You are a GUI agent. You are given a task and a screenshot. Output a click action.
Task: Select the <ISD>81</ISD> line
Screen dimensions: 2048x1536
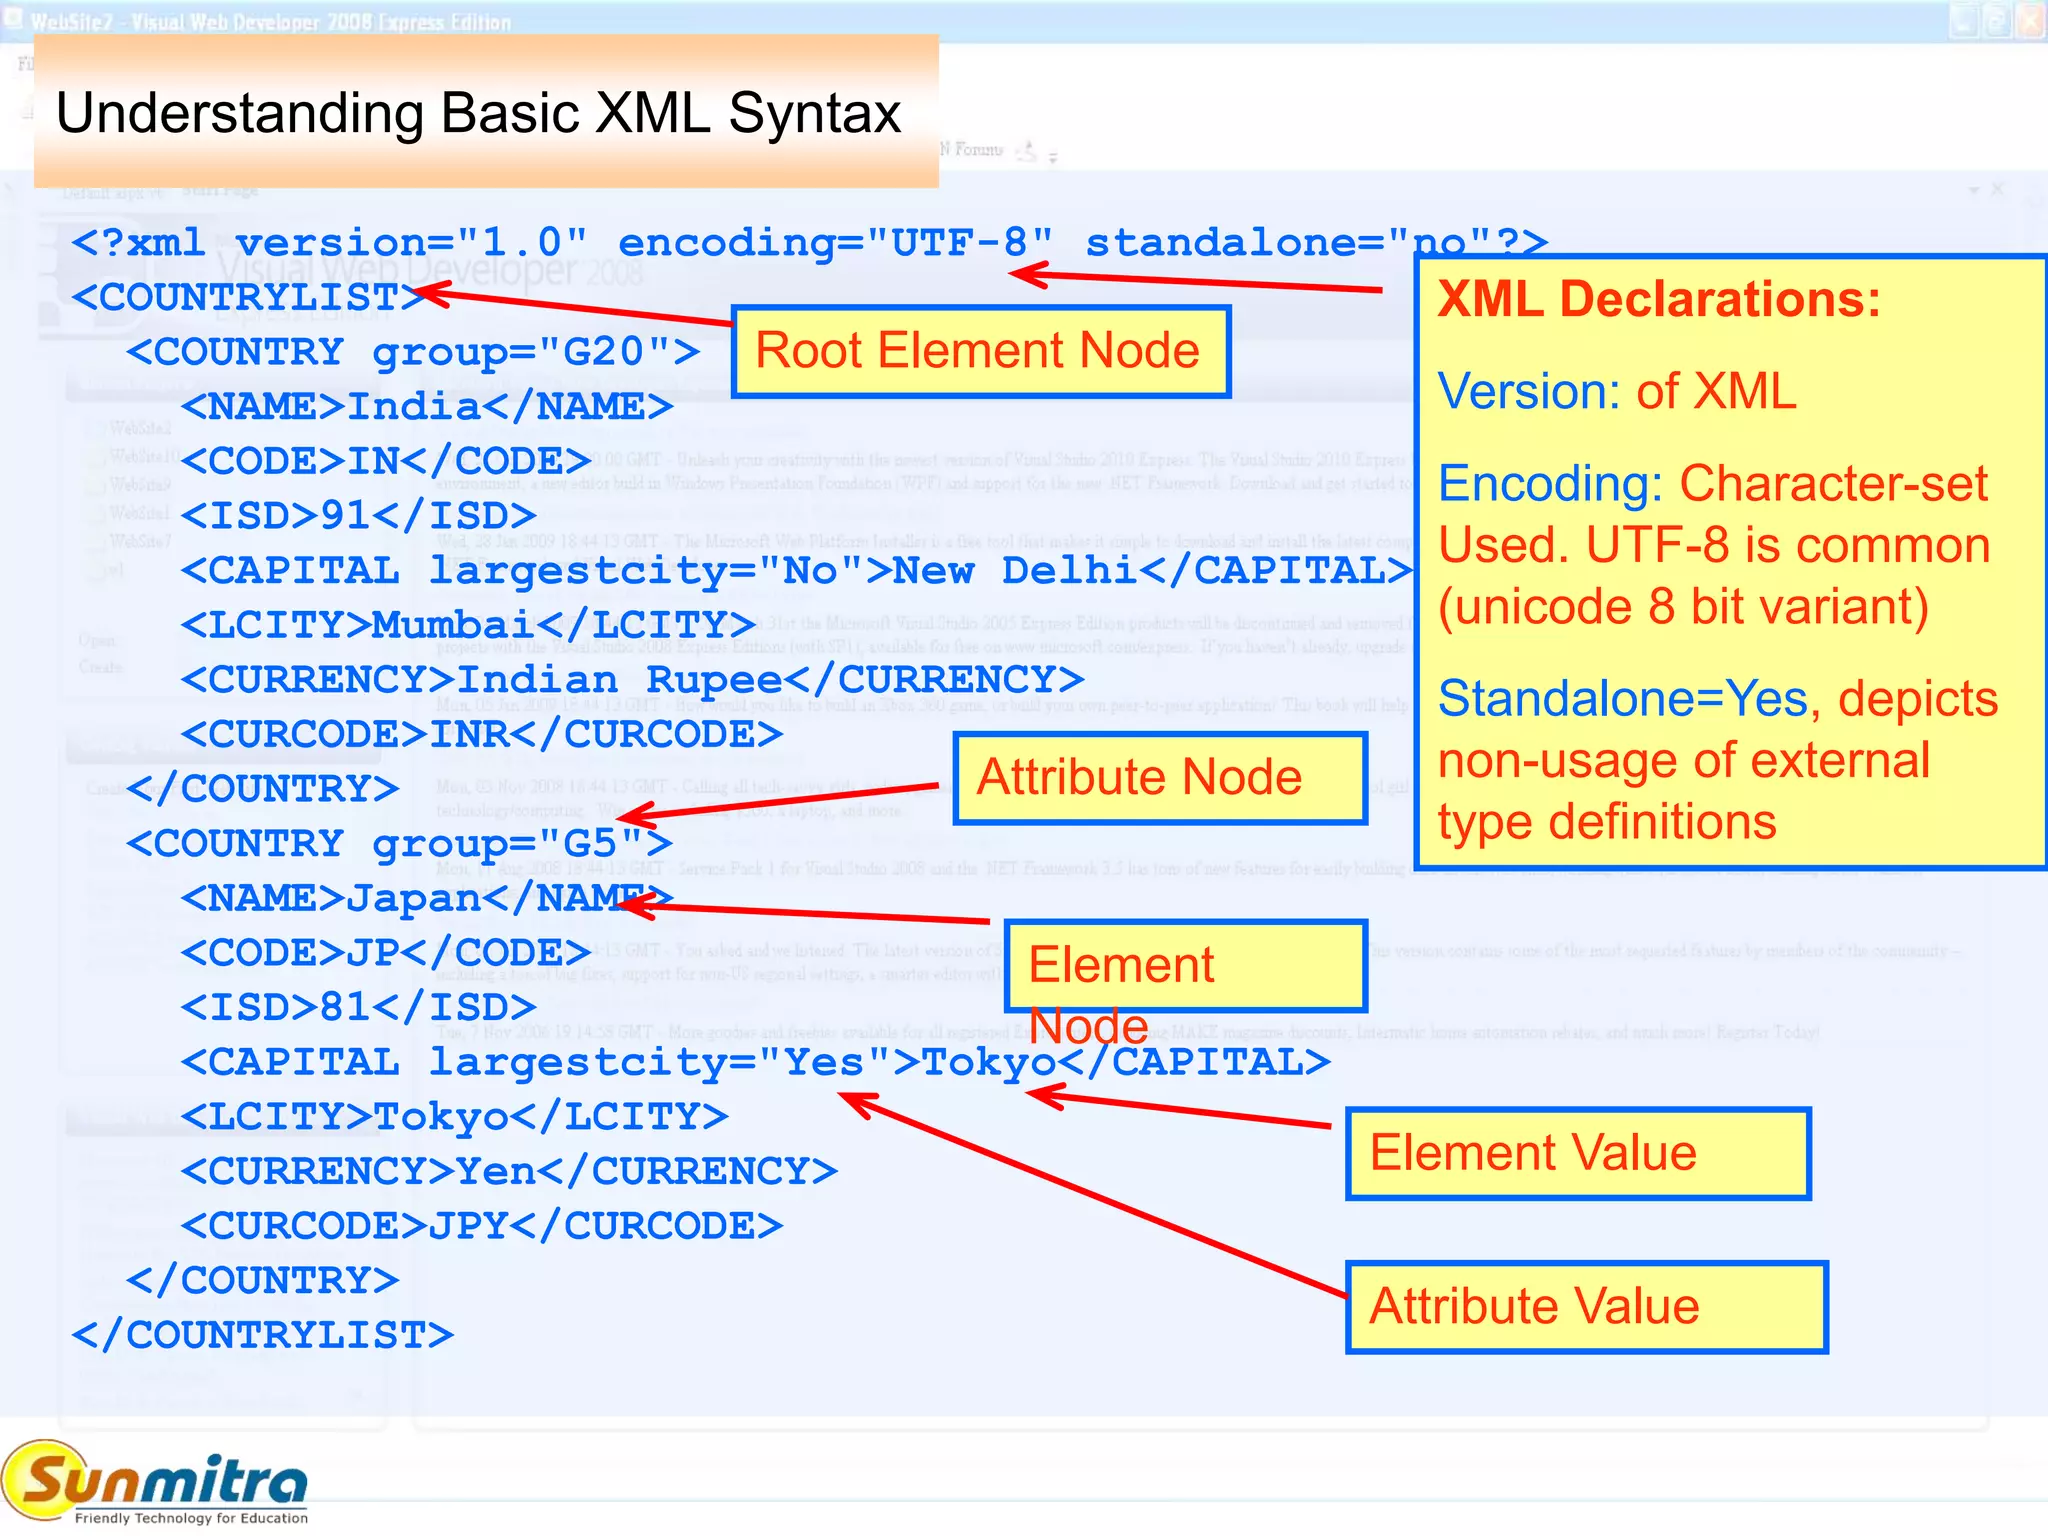coord(359,1007)
